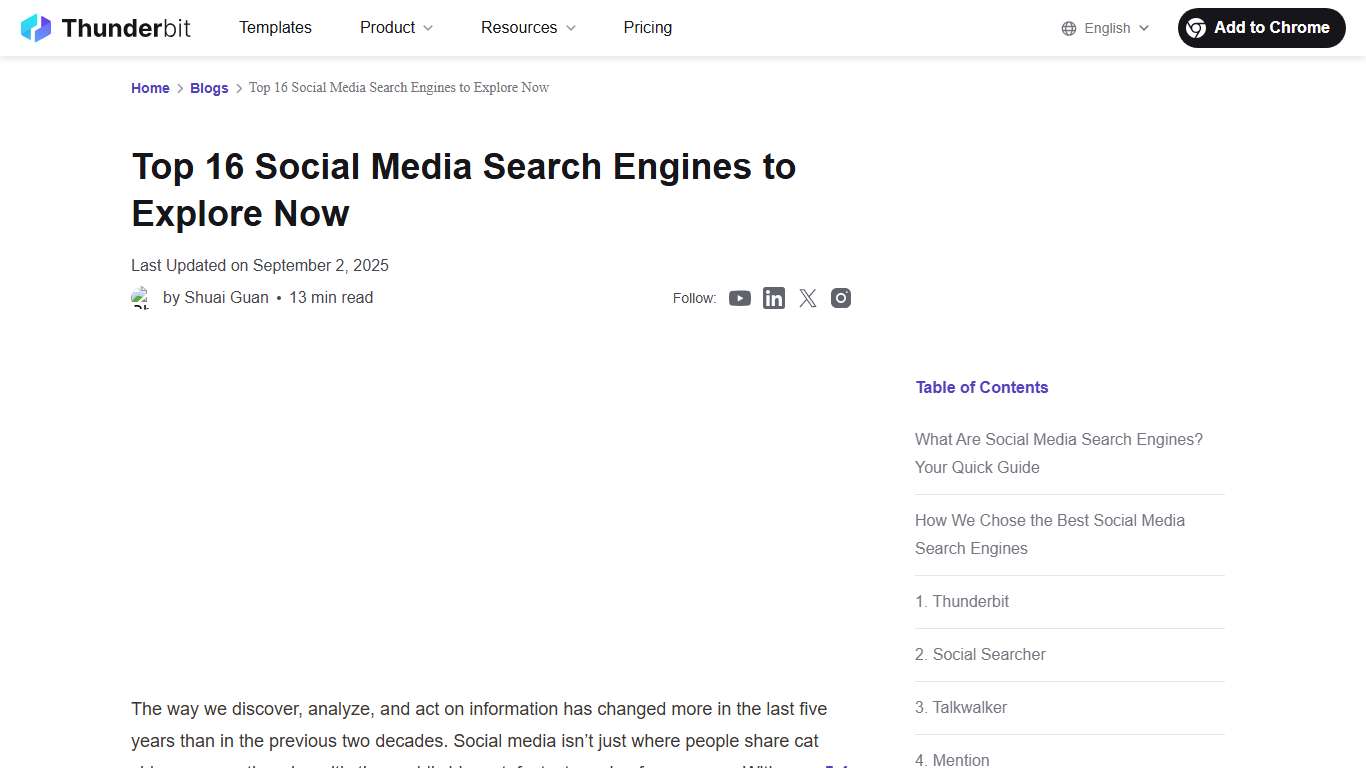The height and width of the screenshot is (768, 1366).
Task: Open Thunderbit's YouTube channel icon
Action: pyautogui.click(x=740, y=298)
